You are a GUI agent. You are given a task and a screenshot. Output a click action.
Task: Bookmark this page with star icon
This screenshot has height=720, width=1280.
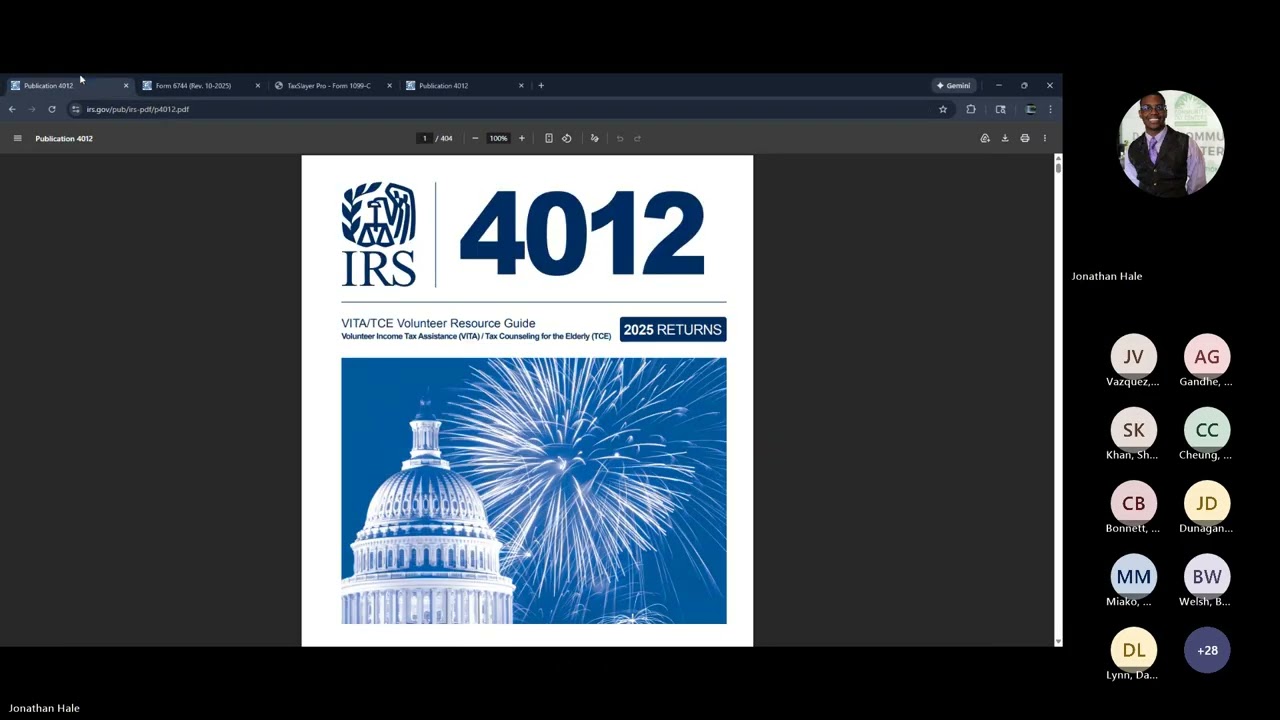(x=943, y=109)
